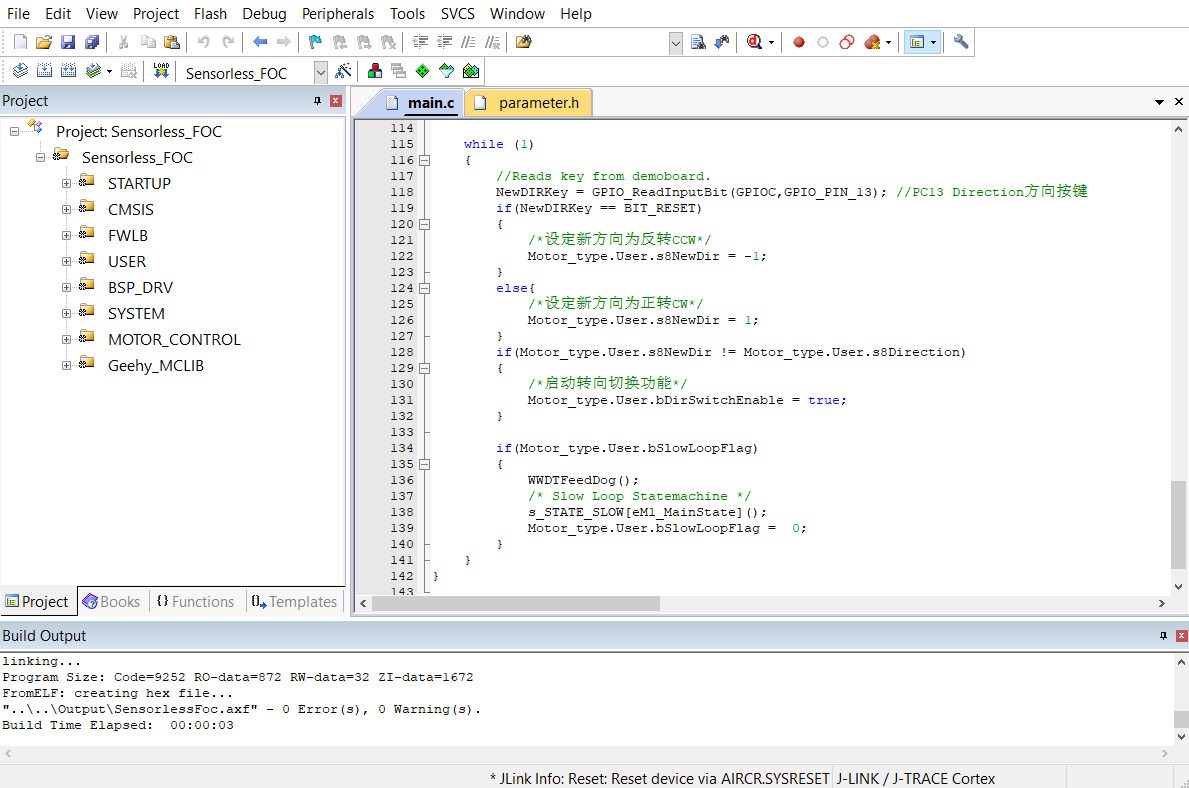This screenshot has height=788, width=1189.
Task: Collapse the fold marker at line 116
Action: (424, 160)
